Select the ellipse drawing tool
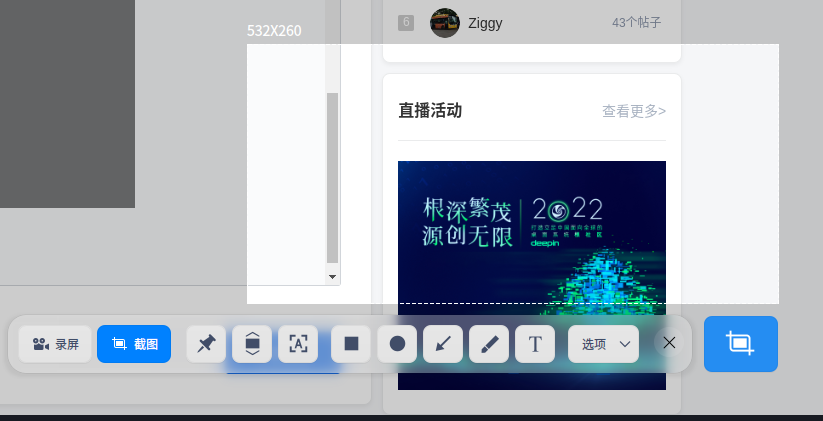 tap(397, 344)
